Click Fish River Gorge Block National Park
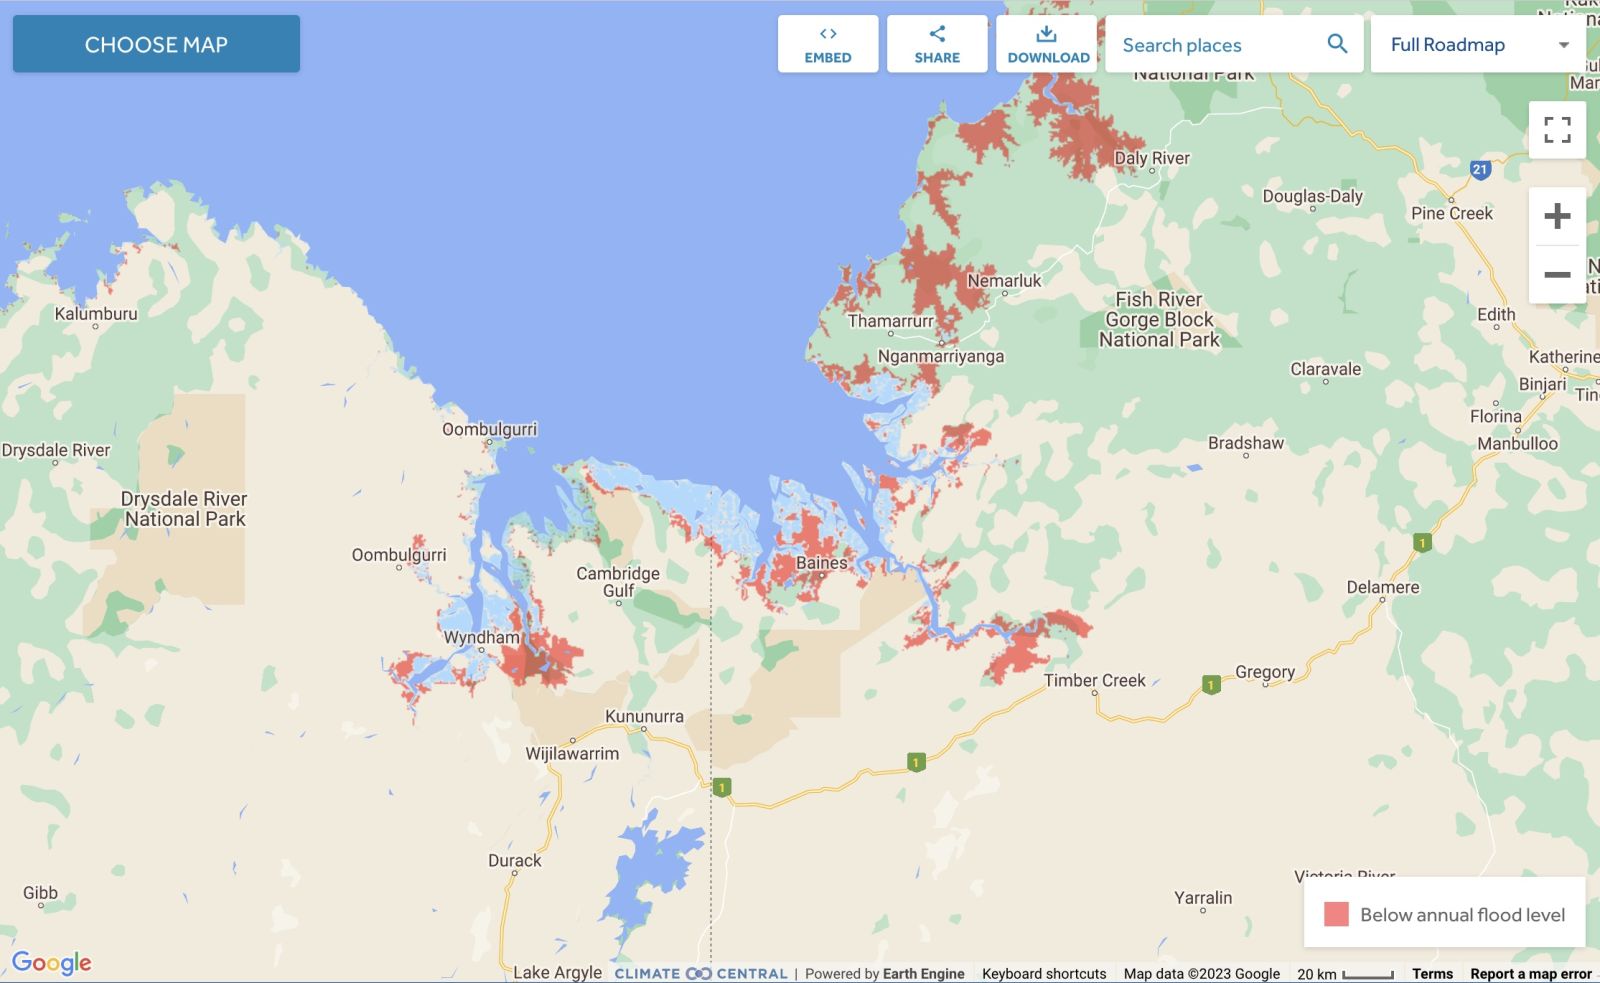This screenshot has width=1600, height=983. point(1159,319)
